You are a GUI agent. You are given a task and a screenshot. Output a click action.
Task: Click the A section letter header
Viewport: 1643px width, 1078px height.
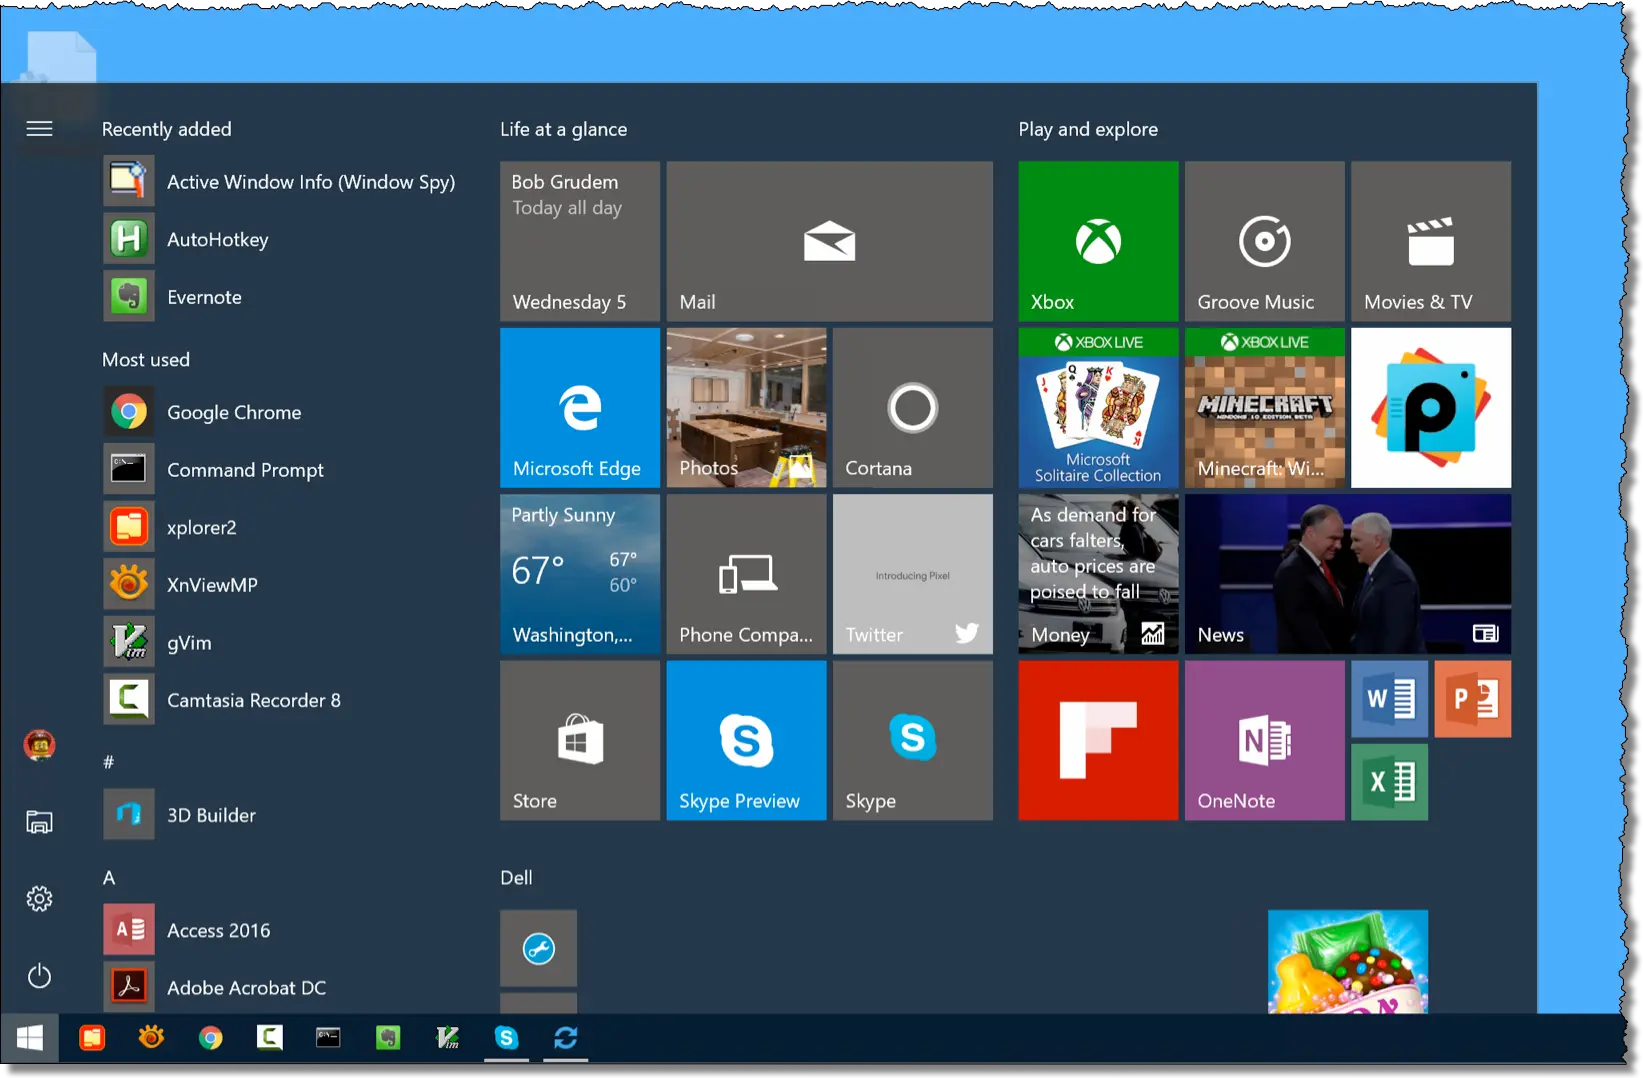coord(109,878)
